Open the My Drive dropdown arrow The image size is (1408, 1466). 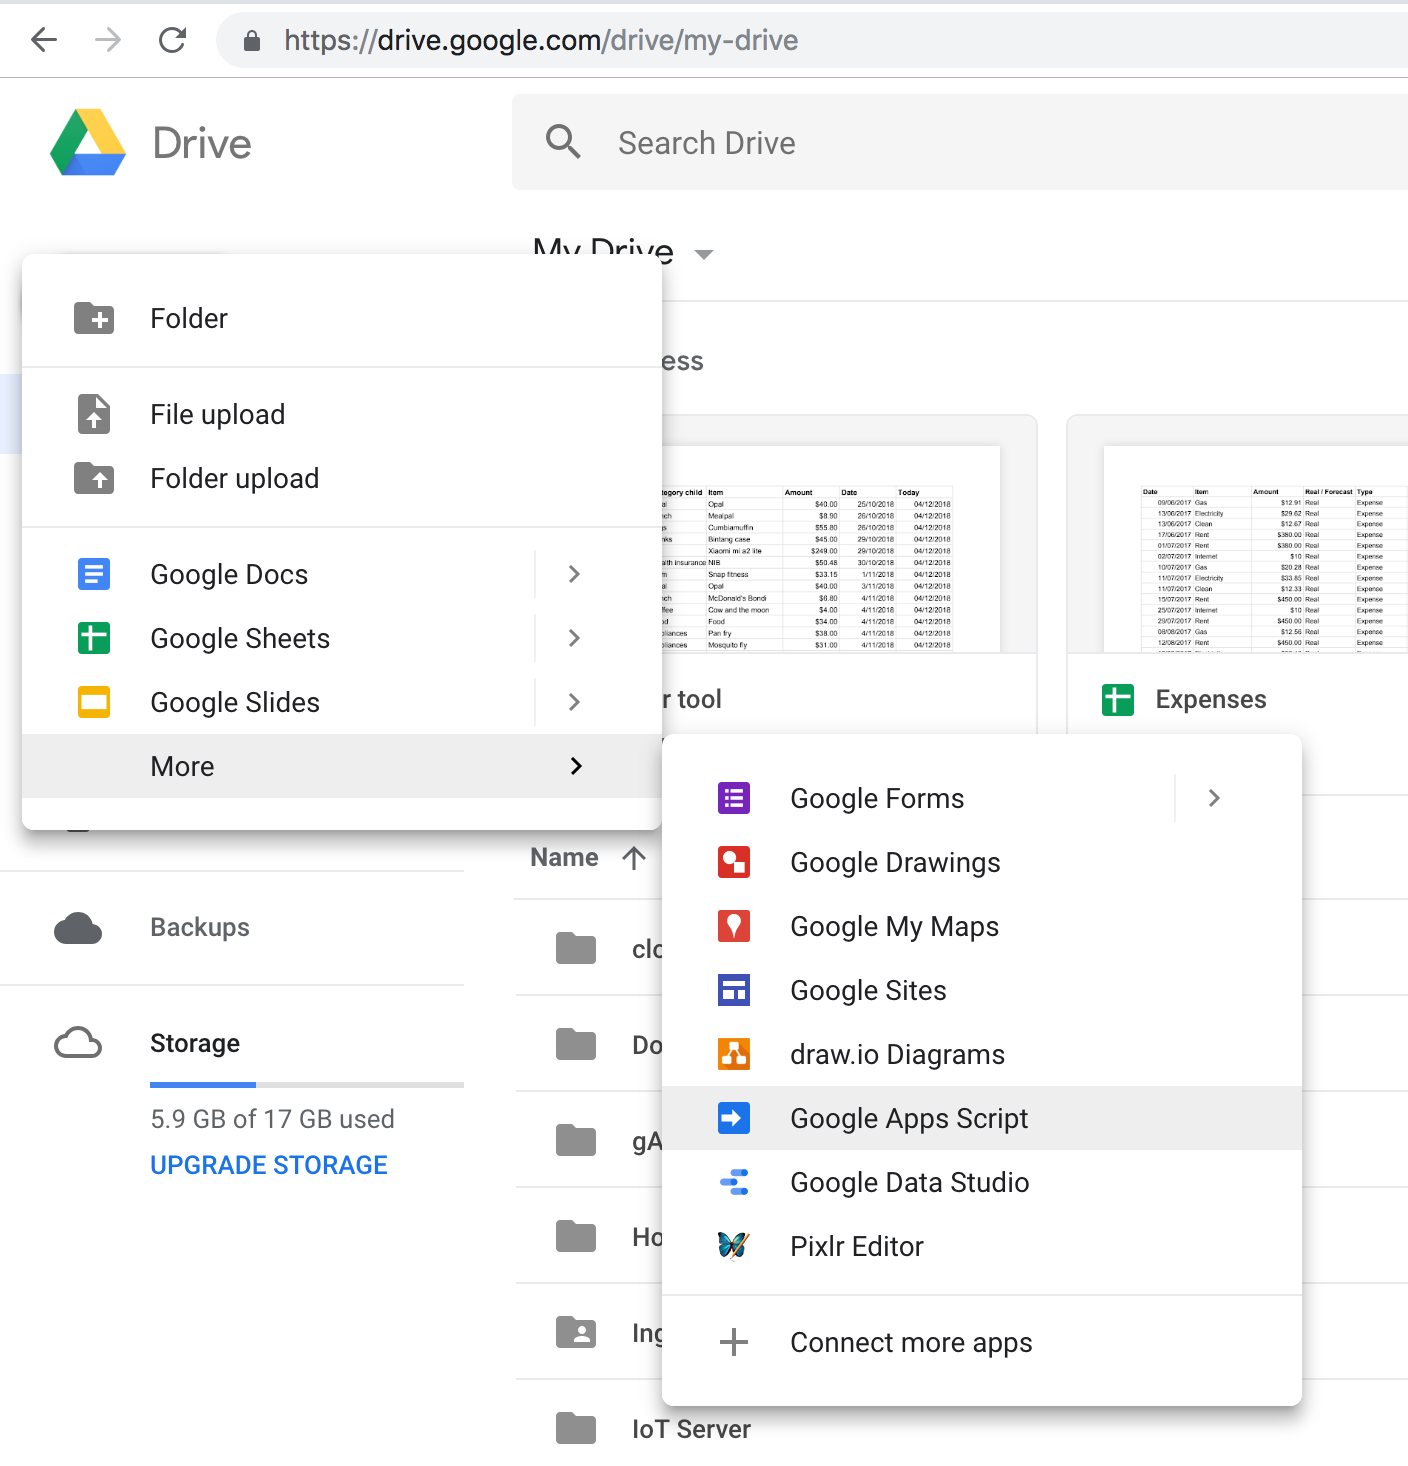click(704, 254)
